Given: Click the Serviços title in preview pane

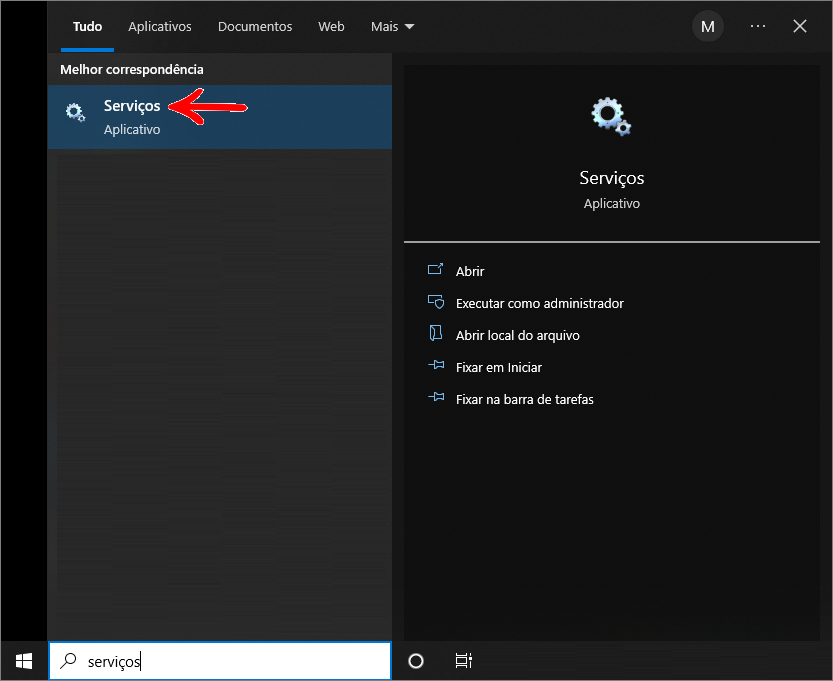Looking at the screenshot, I should point(611,178).
